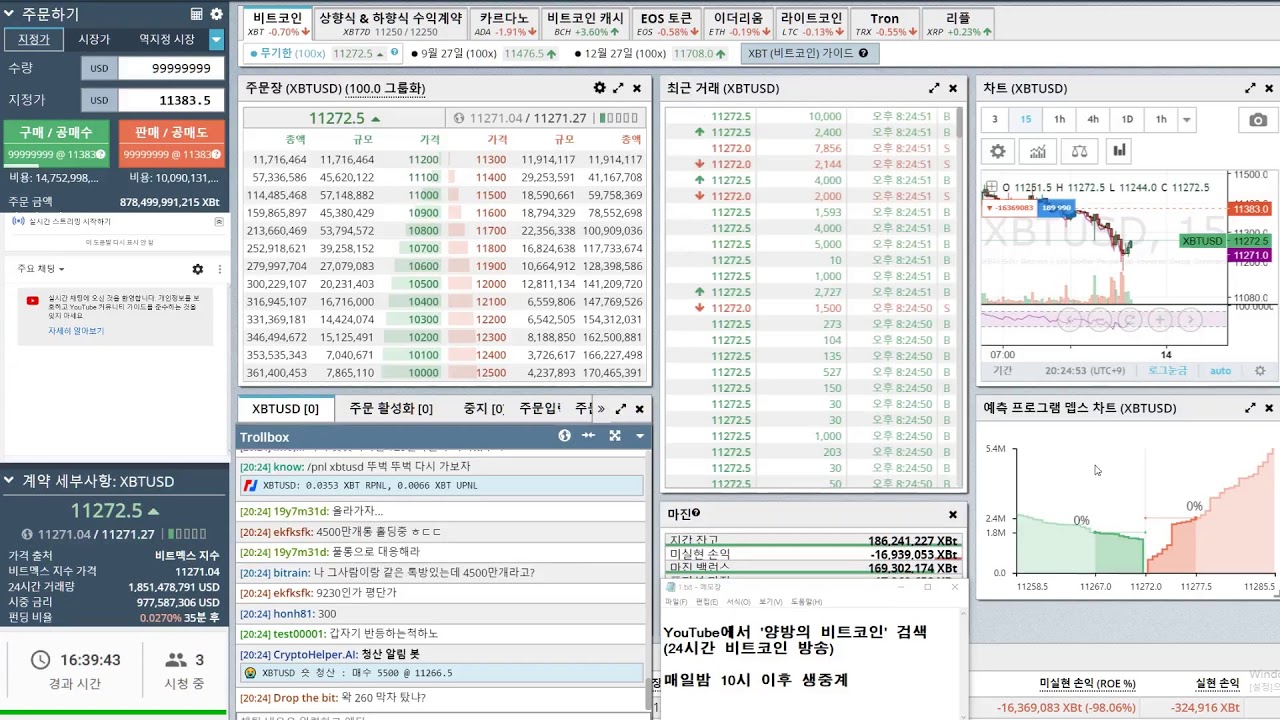This screenshot has width=1280, height=720.
Task: Open the 주문 활성화 [0] tab
Action: click(x=391, y=408)
